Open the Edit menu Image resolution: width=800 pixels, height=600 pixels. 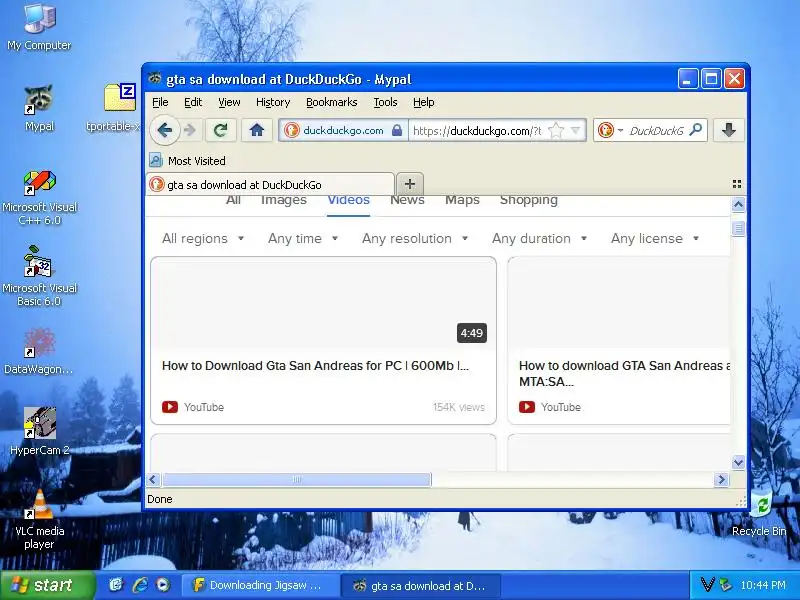pyautogui.click(x=193, y=102)
